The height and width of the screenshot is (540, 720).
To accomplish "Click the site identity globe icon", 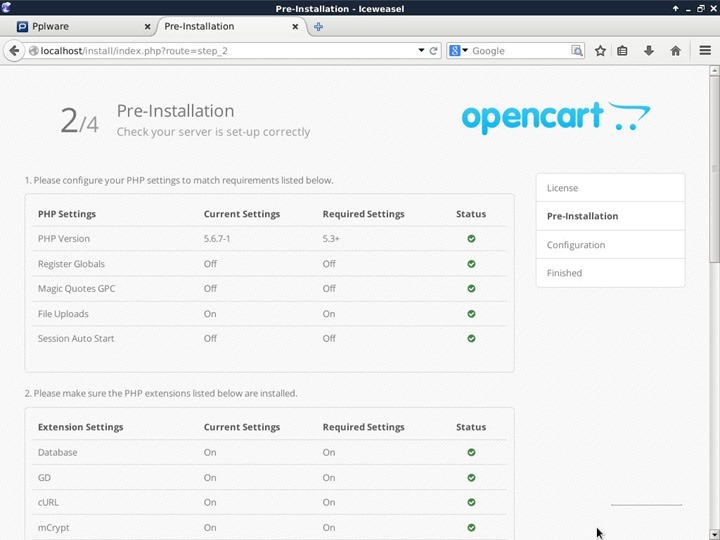I will [34, 51].
